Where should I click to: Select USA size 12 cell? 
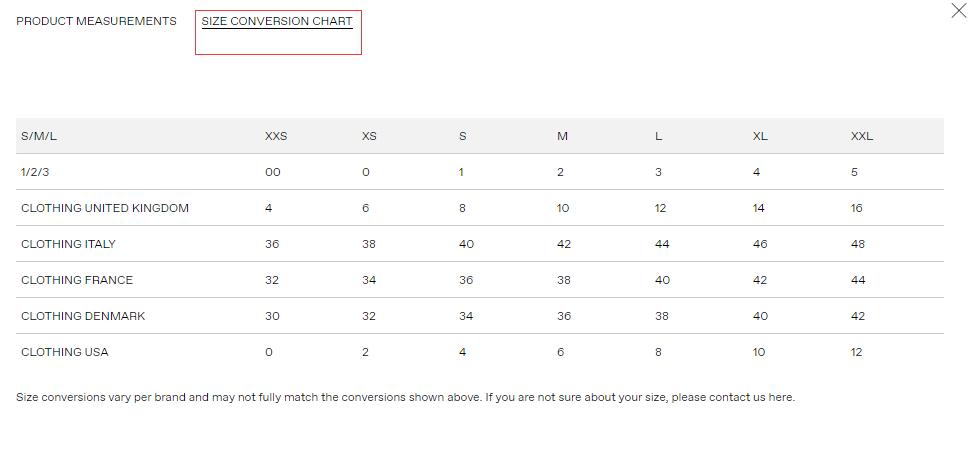pos(857,352)
